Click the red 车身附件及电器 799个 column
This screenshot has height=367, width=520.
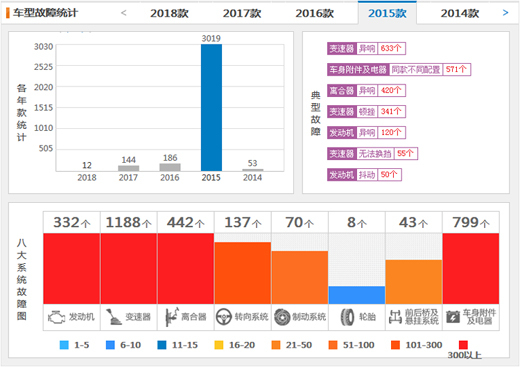pos(471,269)
